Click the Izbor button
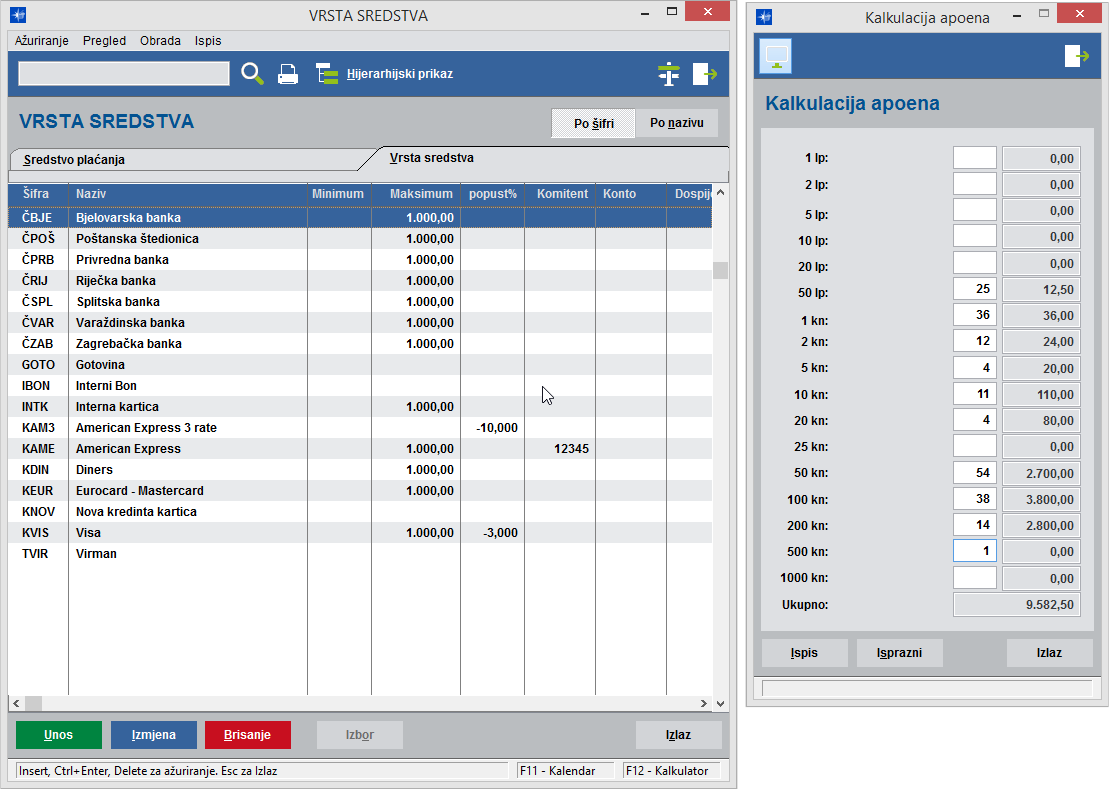Image resolution: width=1109 pixels, height=789 pixels. 359,735
